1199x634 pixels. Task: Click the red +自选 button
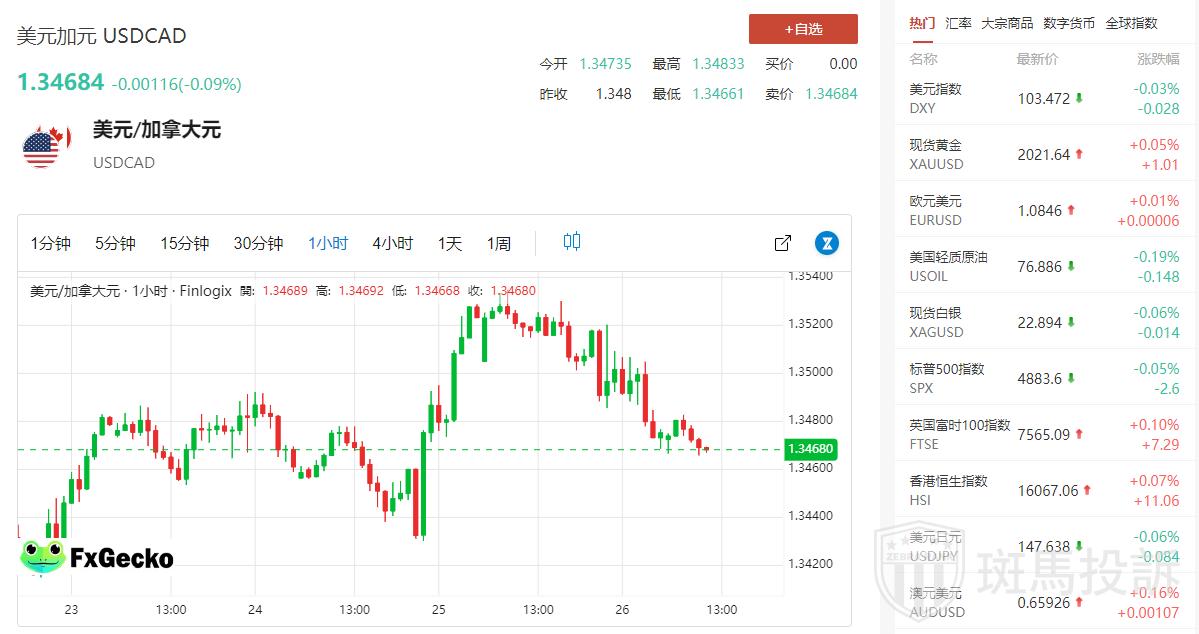803,29
